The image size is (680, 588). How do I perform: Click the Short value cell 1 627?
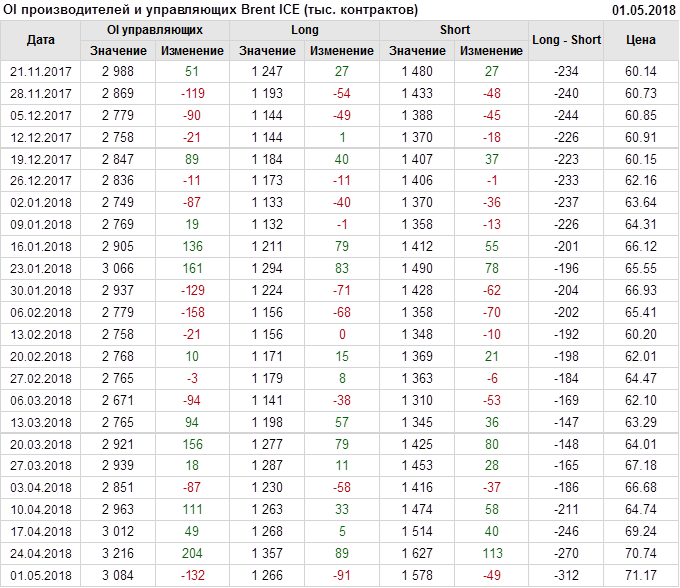click(x=417, y=554)
